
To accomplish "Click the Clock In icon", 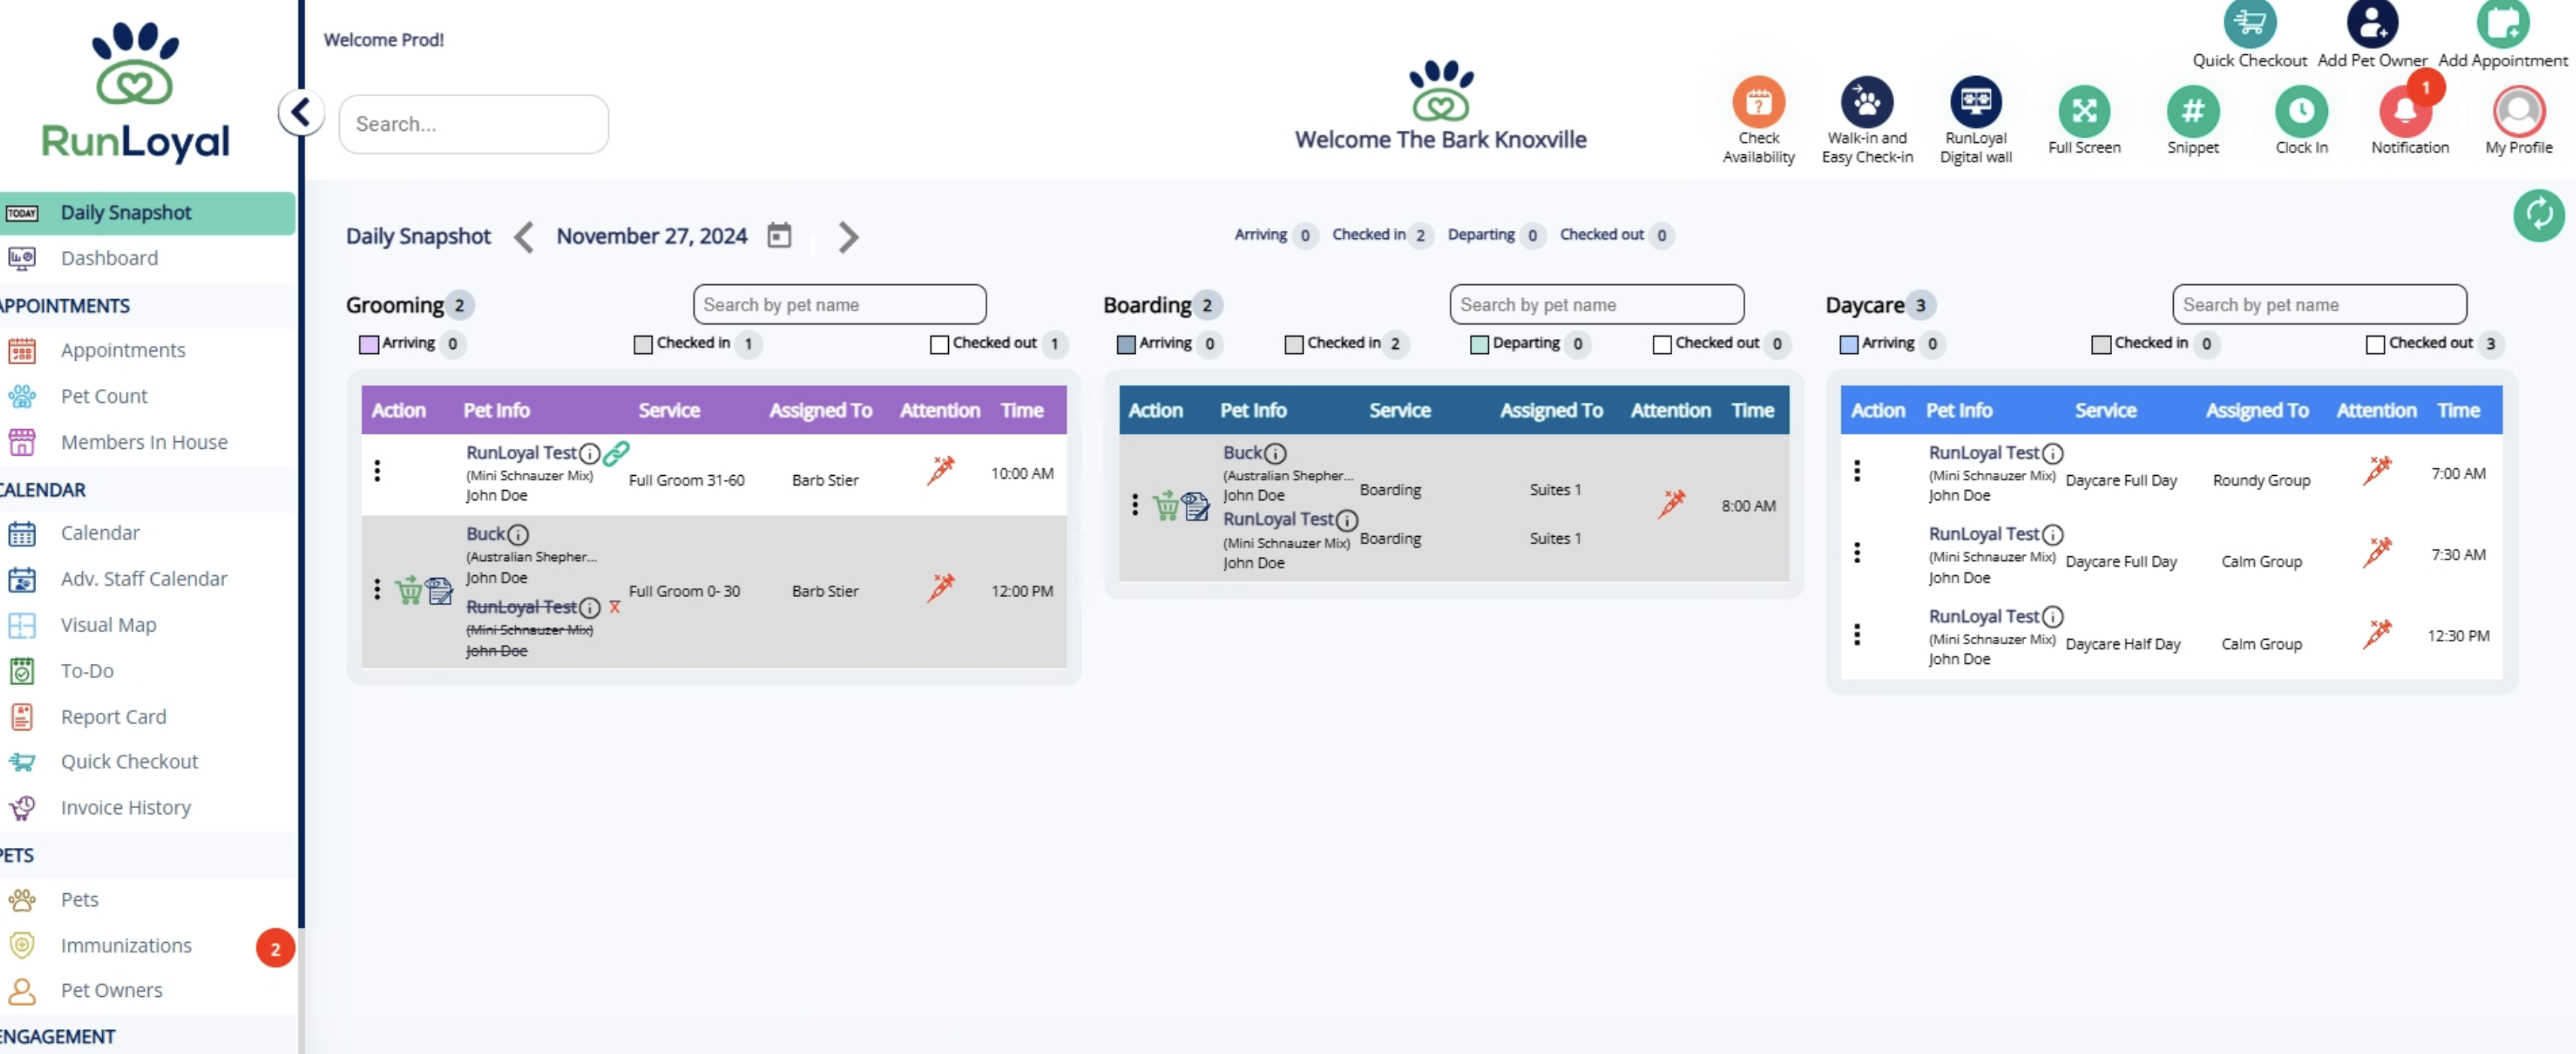I will 2301,111.
